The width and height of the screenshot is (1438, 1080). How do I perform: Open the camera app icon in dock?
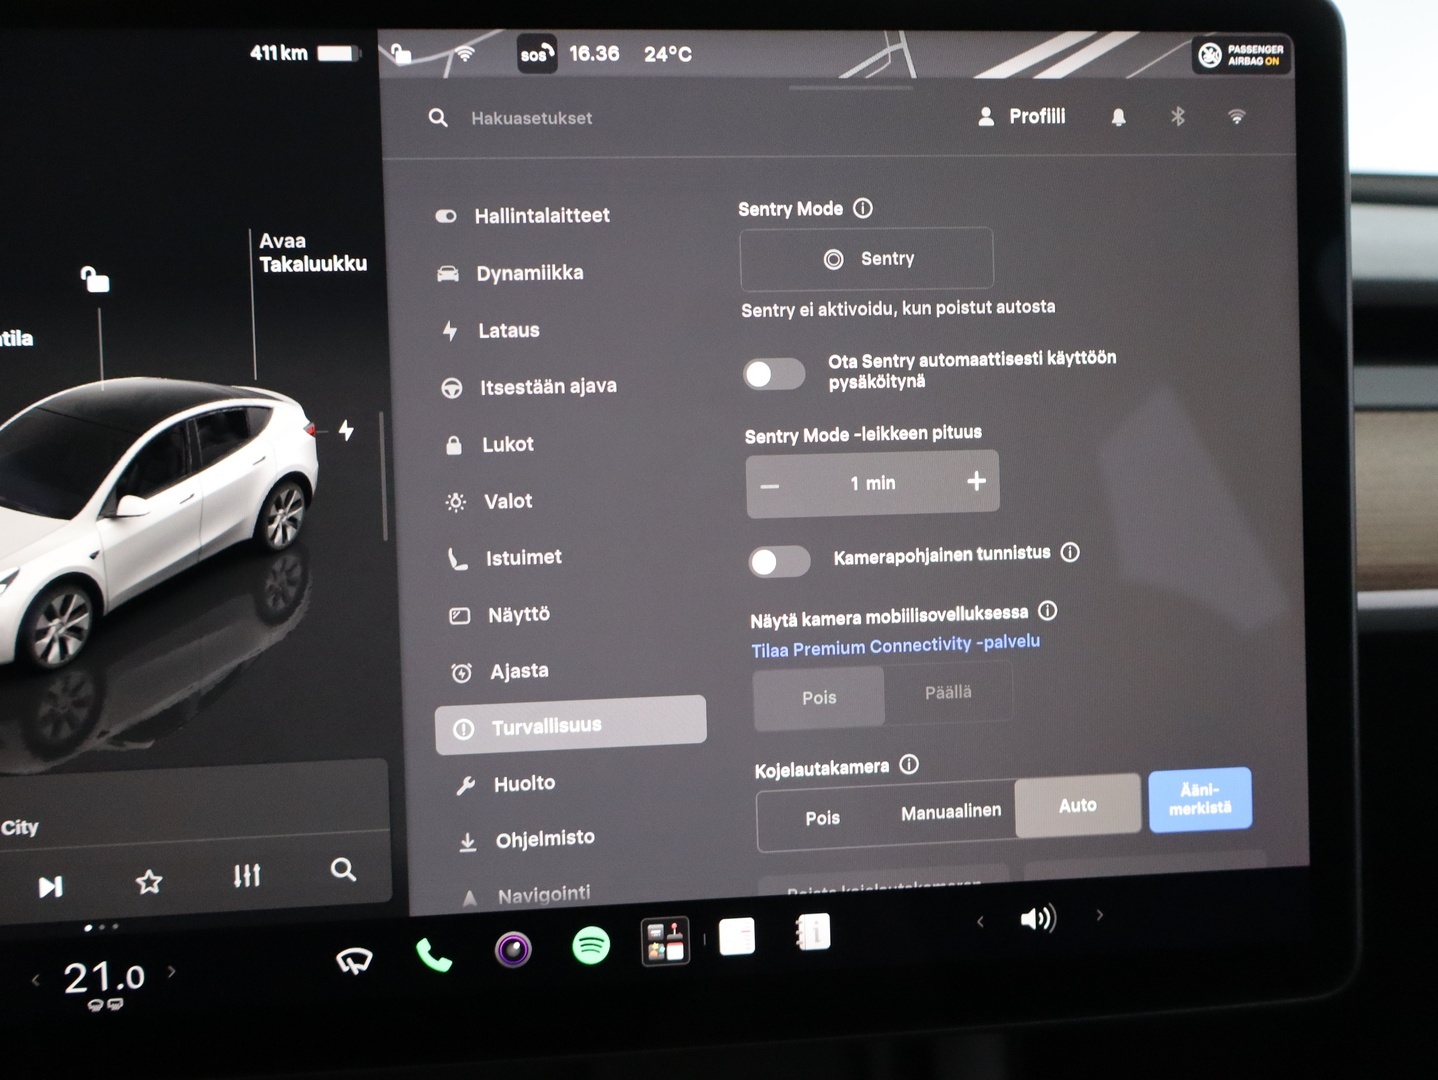point(513,948)
